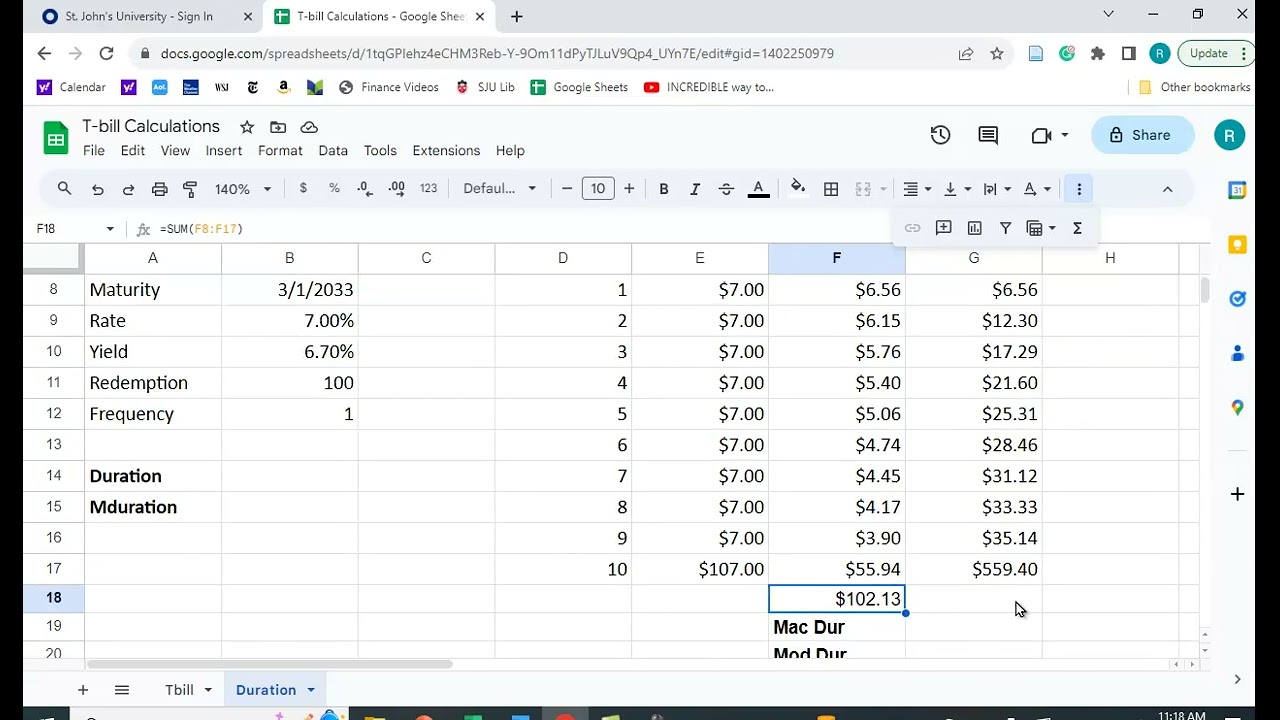Star the T-bill Calculations document
Screen dimensions: 1280x720
(x=247, y=127)
